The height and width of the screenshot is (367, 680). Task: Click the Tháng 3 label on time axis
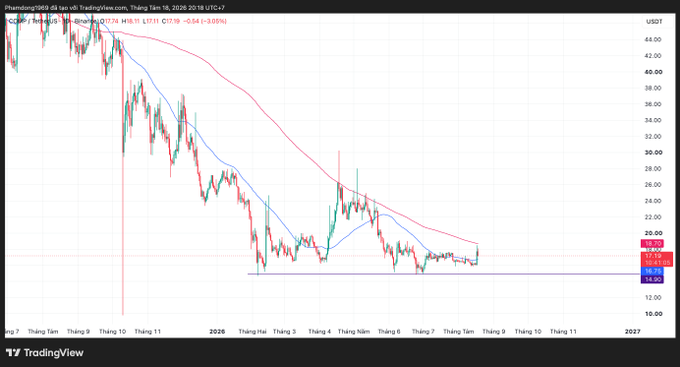pyautogui.click(x=284, y=331)
